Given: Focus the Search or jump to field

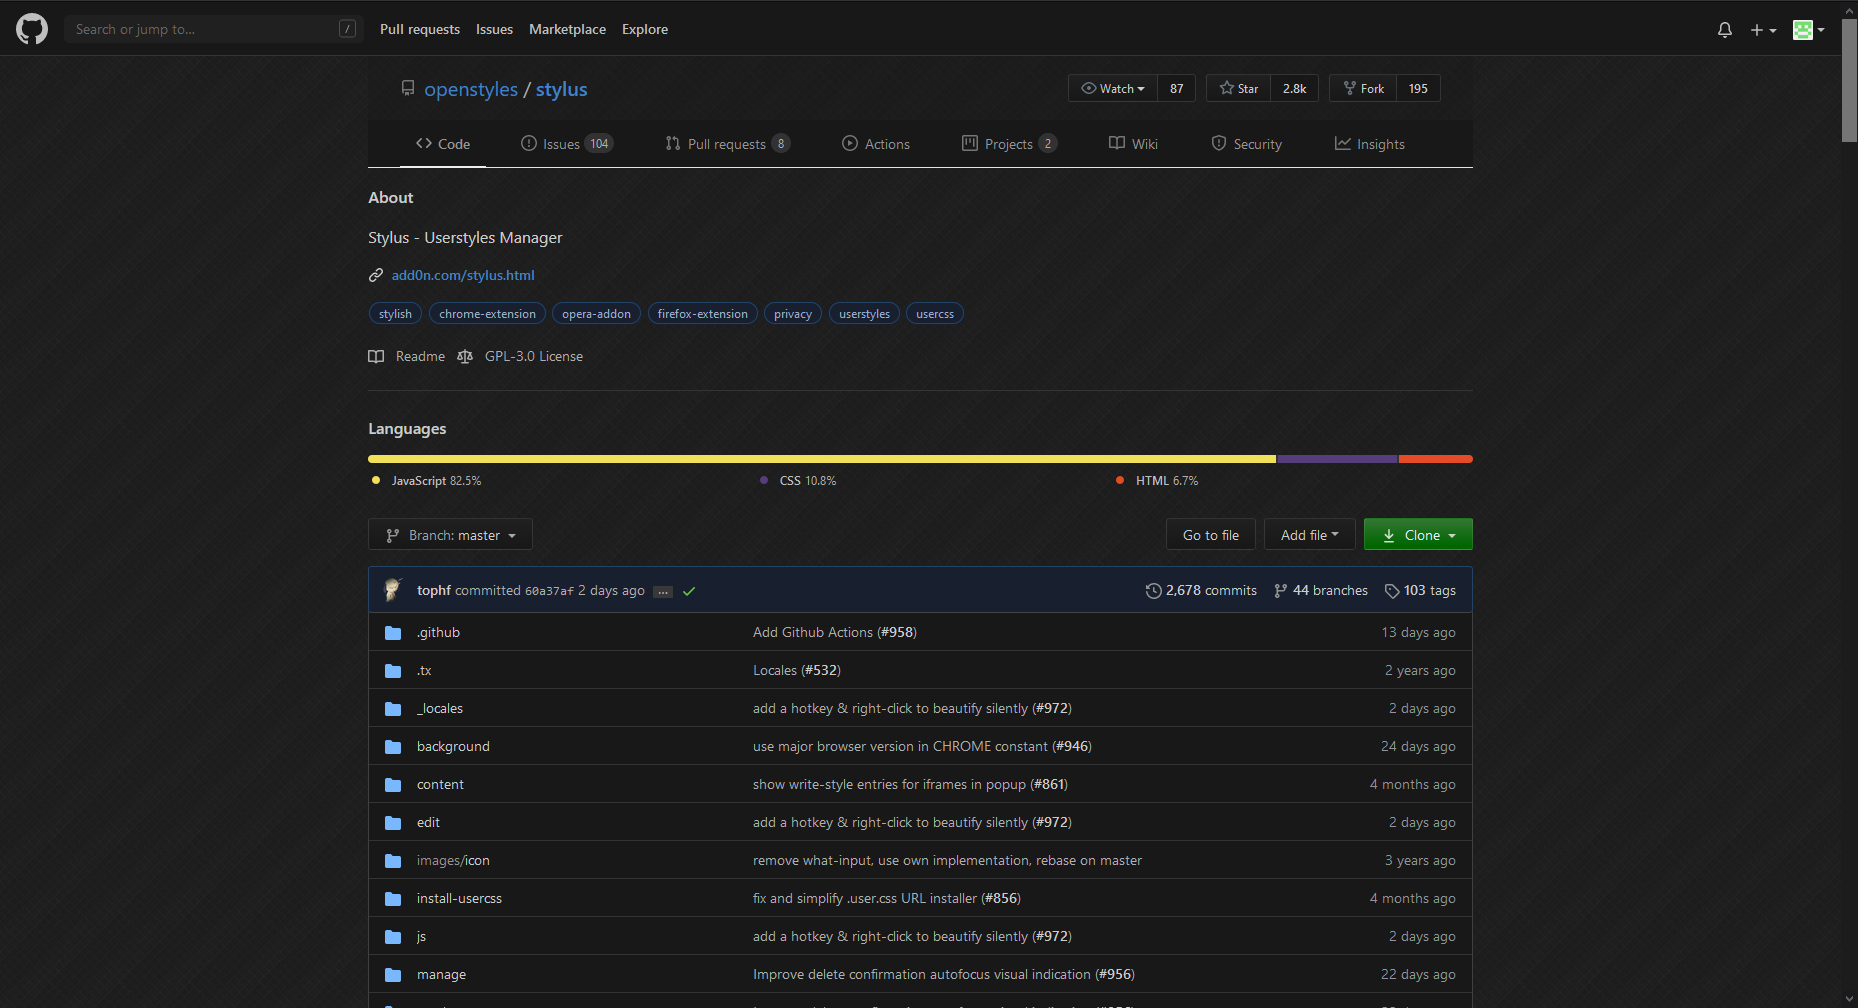Looking at the screenshot, I should tap(214, 29).
